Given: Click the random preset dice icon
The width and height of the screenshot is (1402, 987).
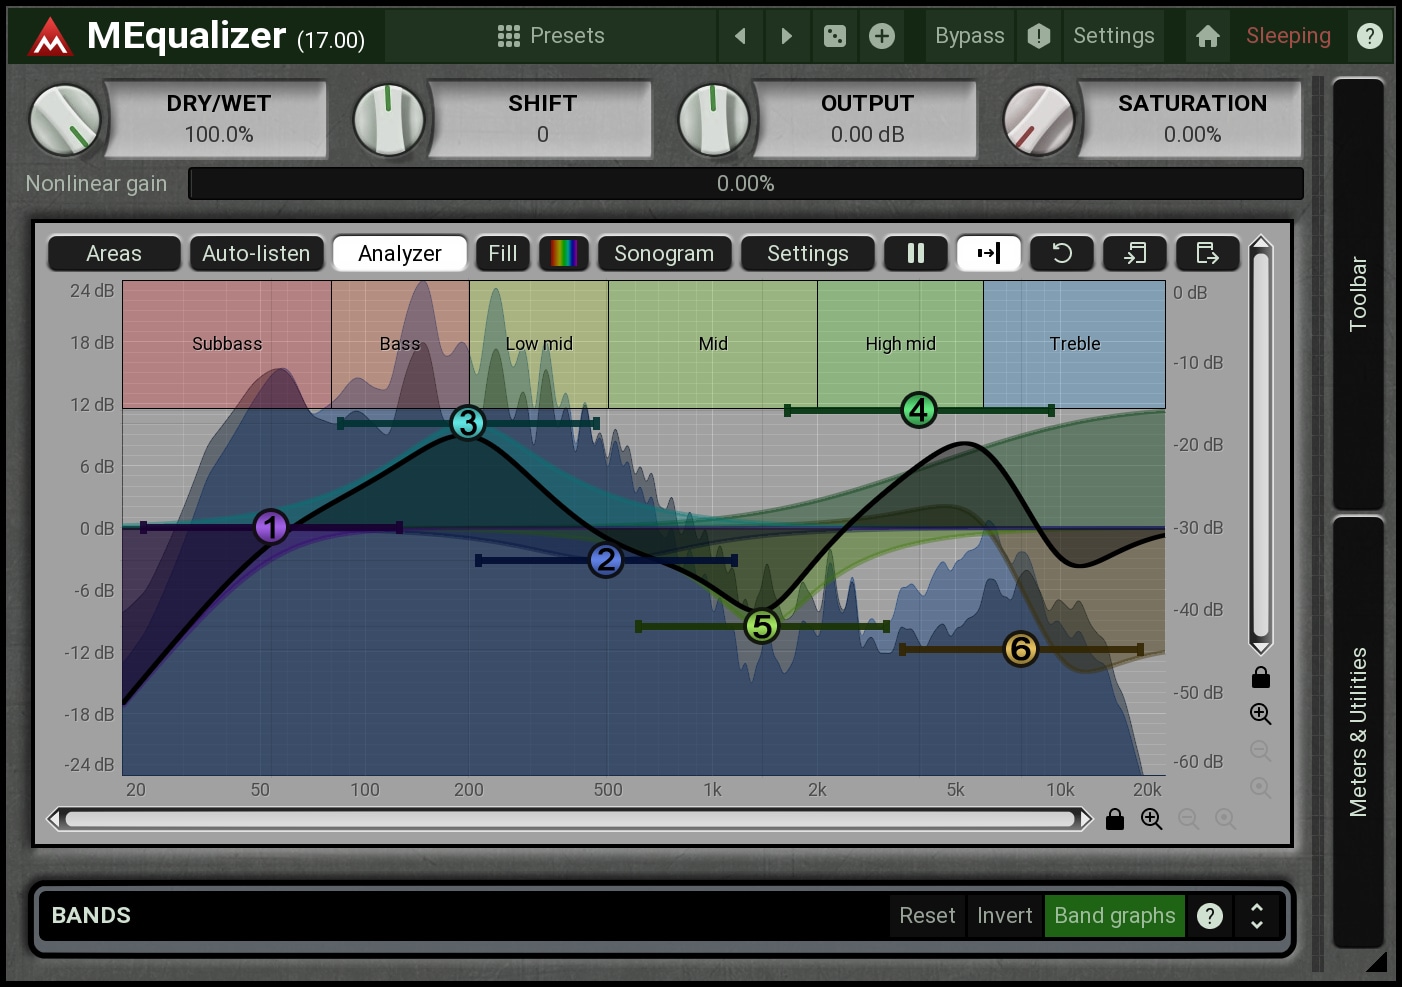Looking at the screenshot, I should [834, 36].
